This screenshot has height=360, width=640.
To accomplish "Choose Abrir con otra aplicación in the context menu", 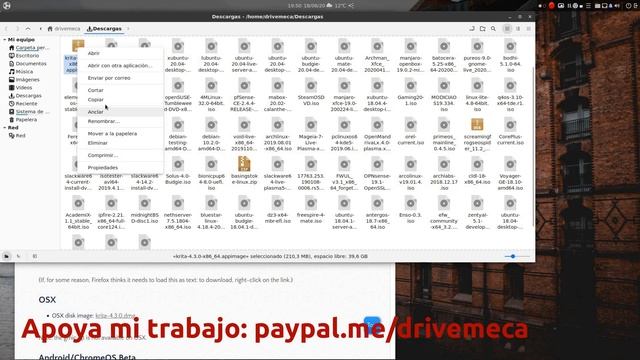I will tap(121, 65).
